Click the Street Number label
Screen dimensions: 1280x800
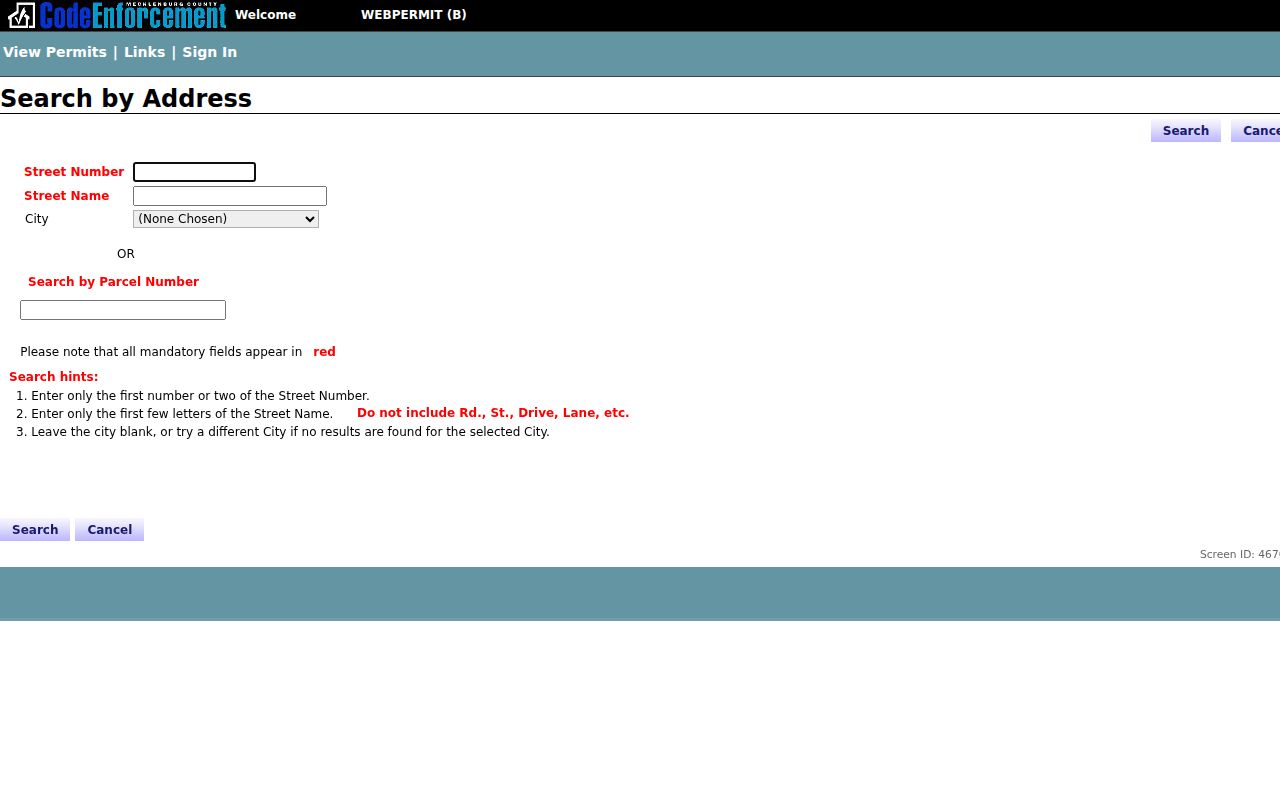[74, 172]
